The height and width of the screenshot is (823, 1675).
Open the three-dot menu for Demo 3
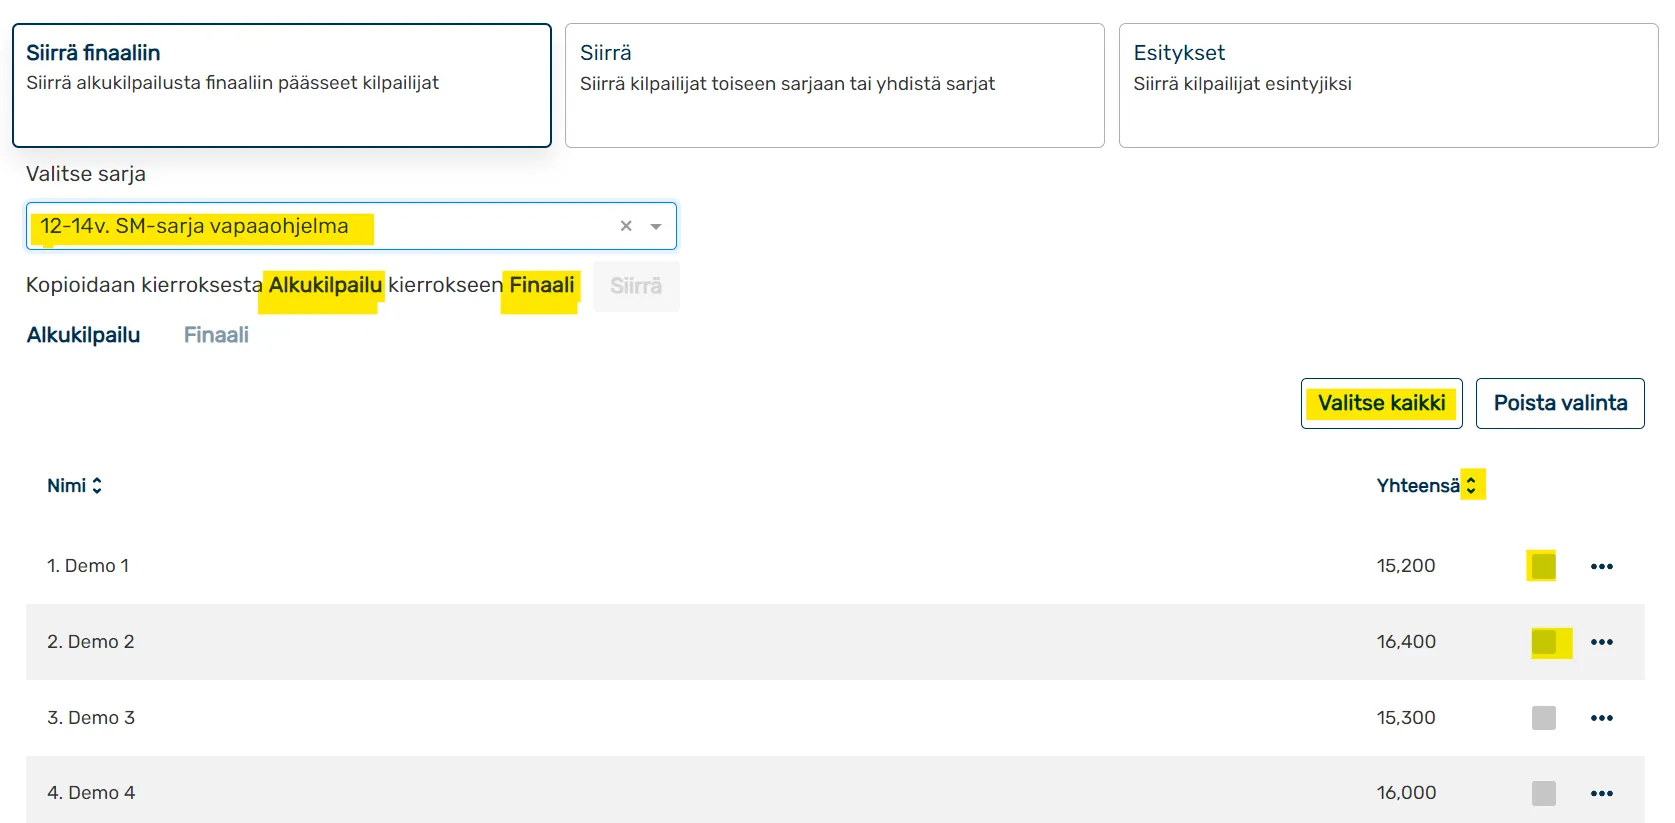[x=1601, y=718]
